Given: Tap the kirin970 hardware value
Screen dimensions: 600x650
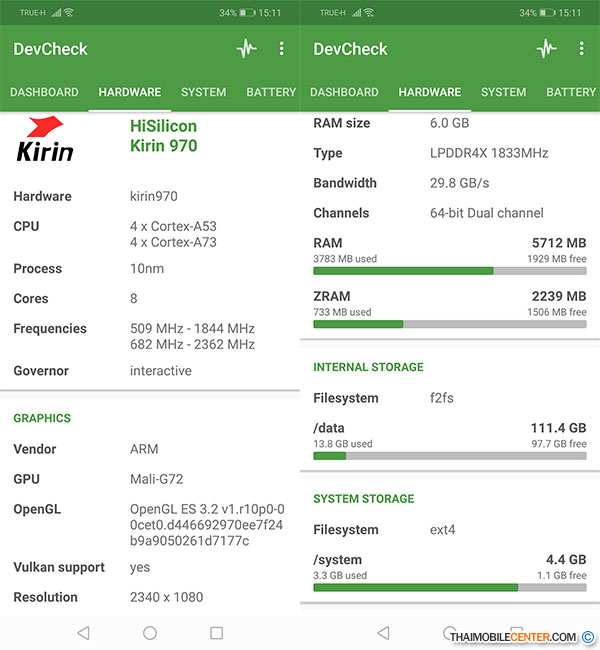Looking at the screenshot, I should (154, 196).
